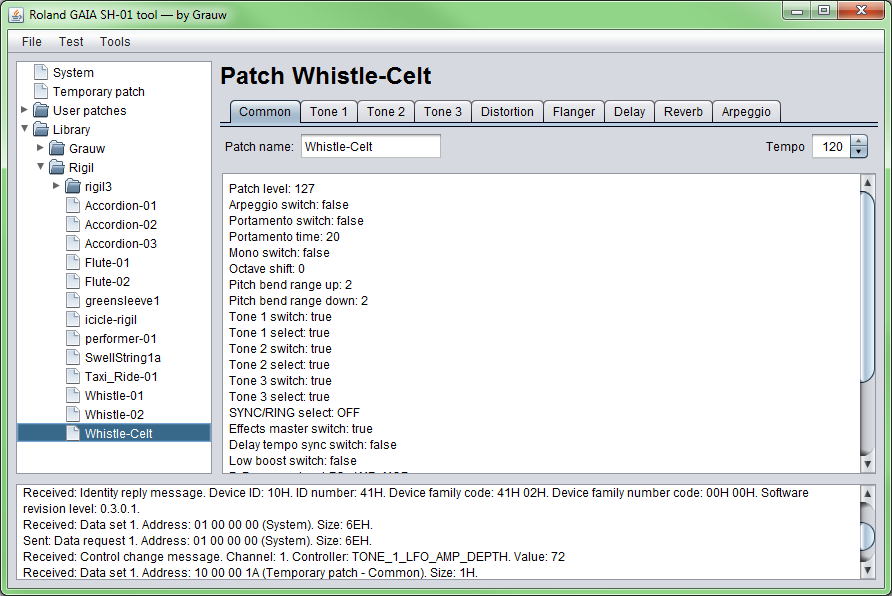The width and height of the screenshot is (892, 596).
Task: Click the log panel scroll-up arrow
Action: click(x=867, y=493)
